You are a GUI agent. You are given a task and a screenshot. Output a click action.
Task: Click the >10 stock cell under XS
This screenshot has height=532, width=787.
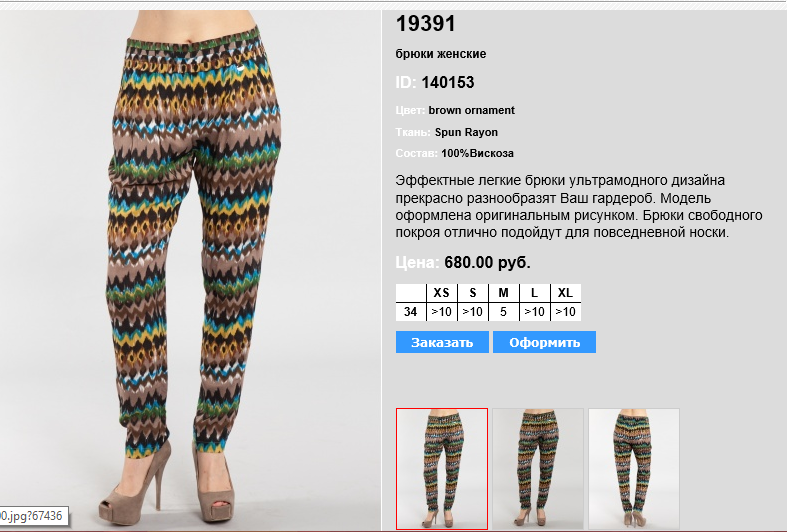pos(441,312)
